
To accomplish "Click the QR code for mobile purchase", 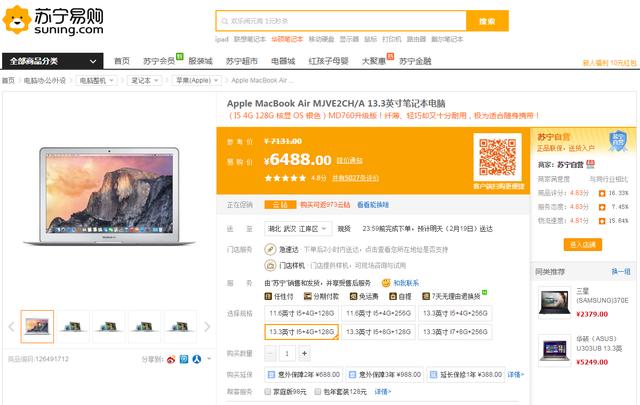I will [x=498, y=157].
